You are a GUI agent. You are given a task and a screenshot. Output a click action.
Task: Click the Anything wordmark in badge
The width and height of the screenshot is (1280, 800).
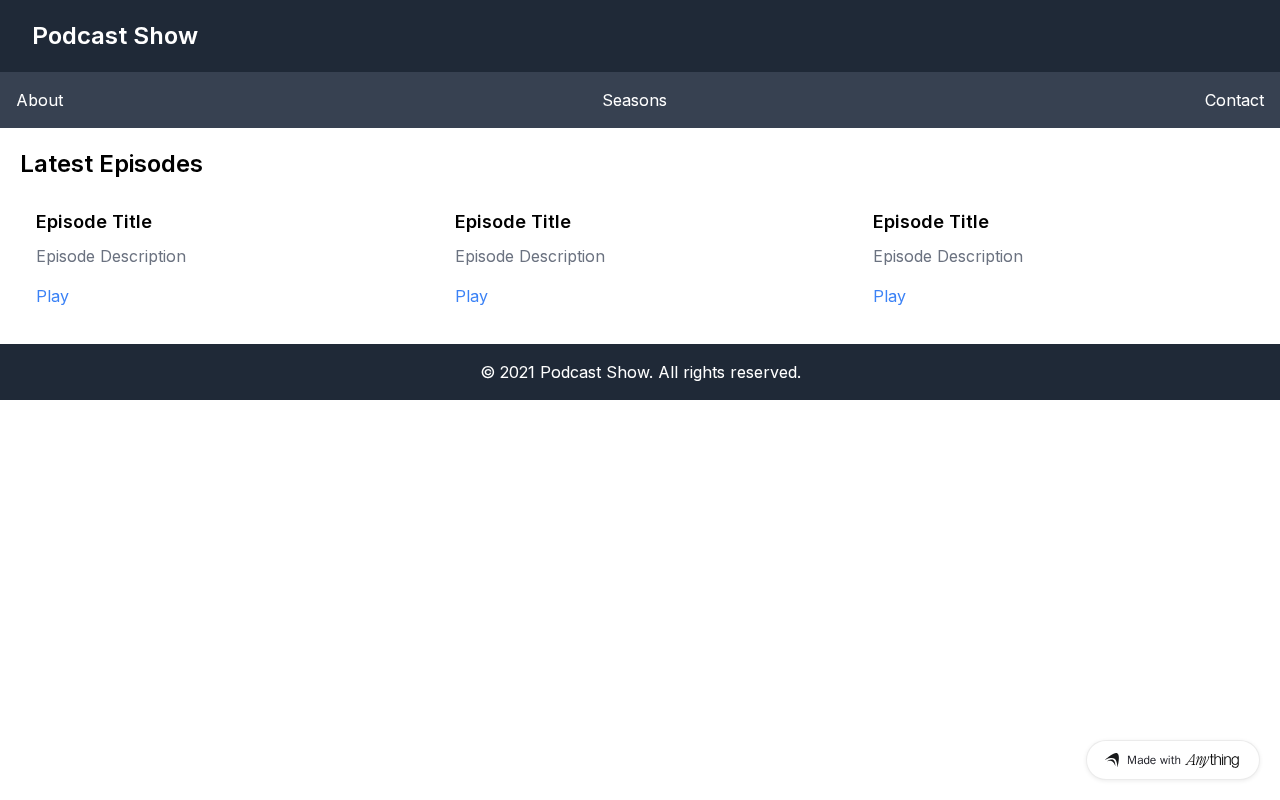[1212, 760]
